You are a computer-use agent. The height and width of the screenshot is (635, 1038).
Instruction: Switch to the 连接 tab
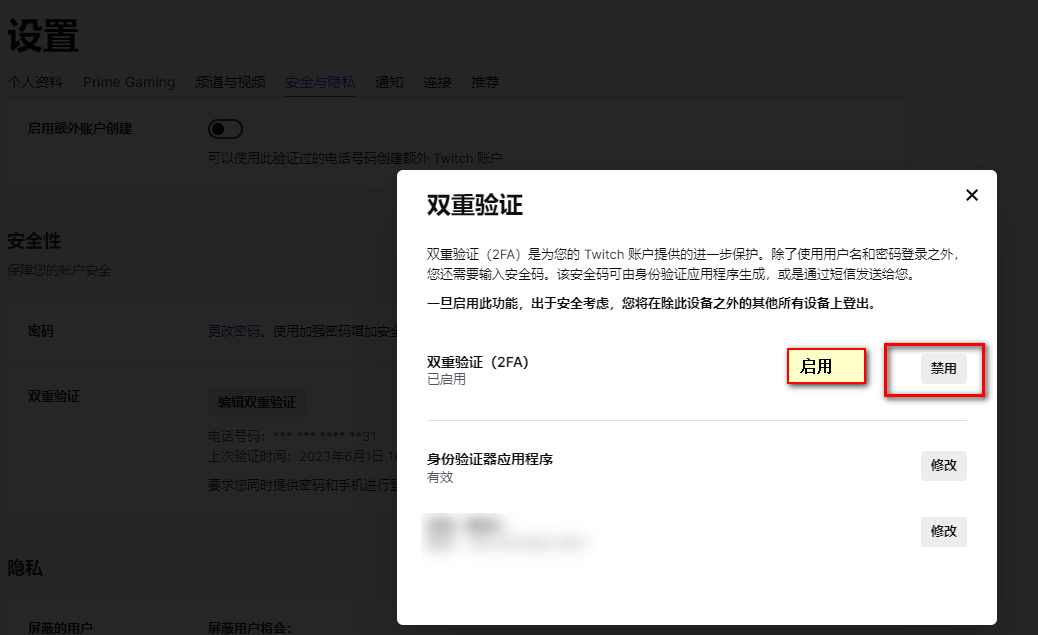[x=437, y=82]
